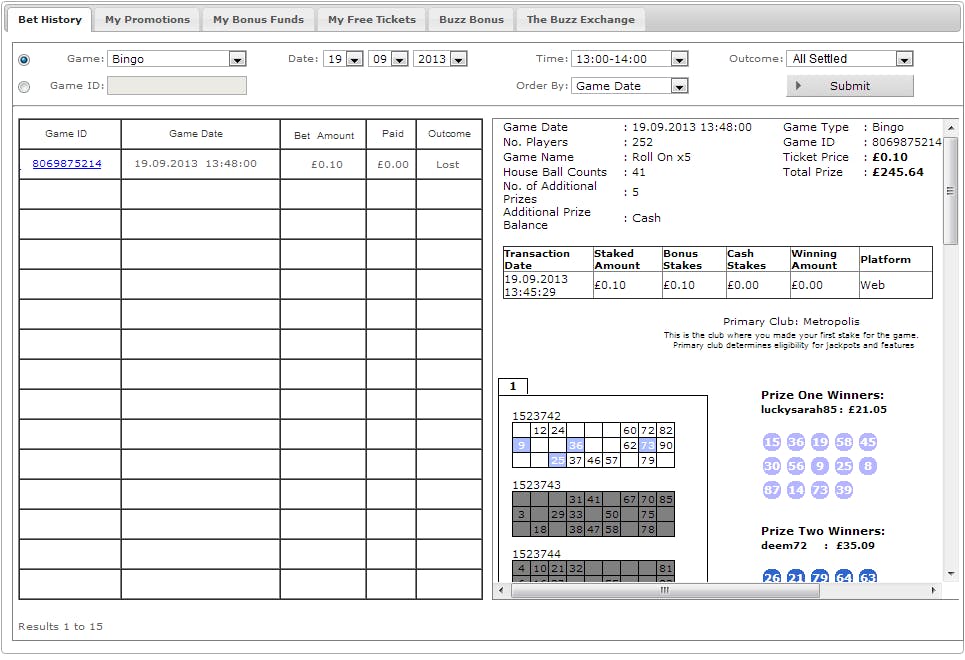
Task: Click the Paid column header
Action: (x=392, y=134)
